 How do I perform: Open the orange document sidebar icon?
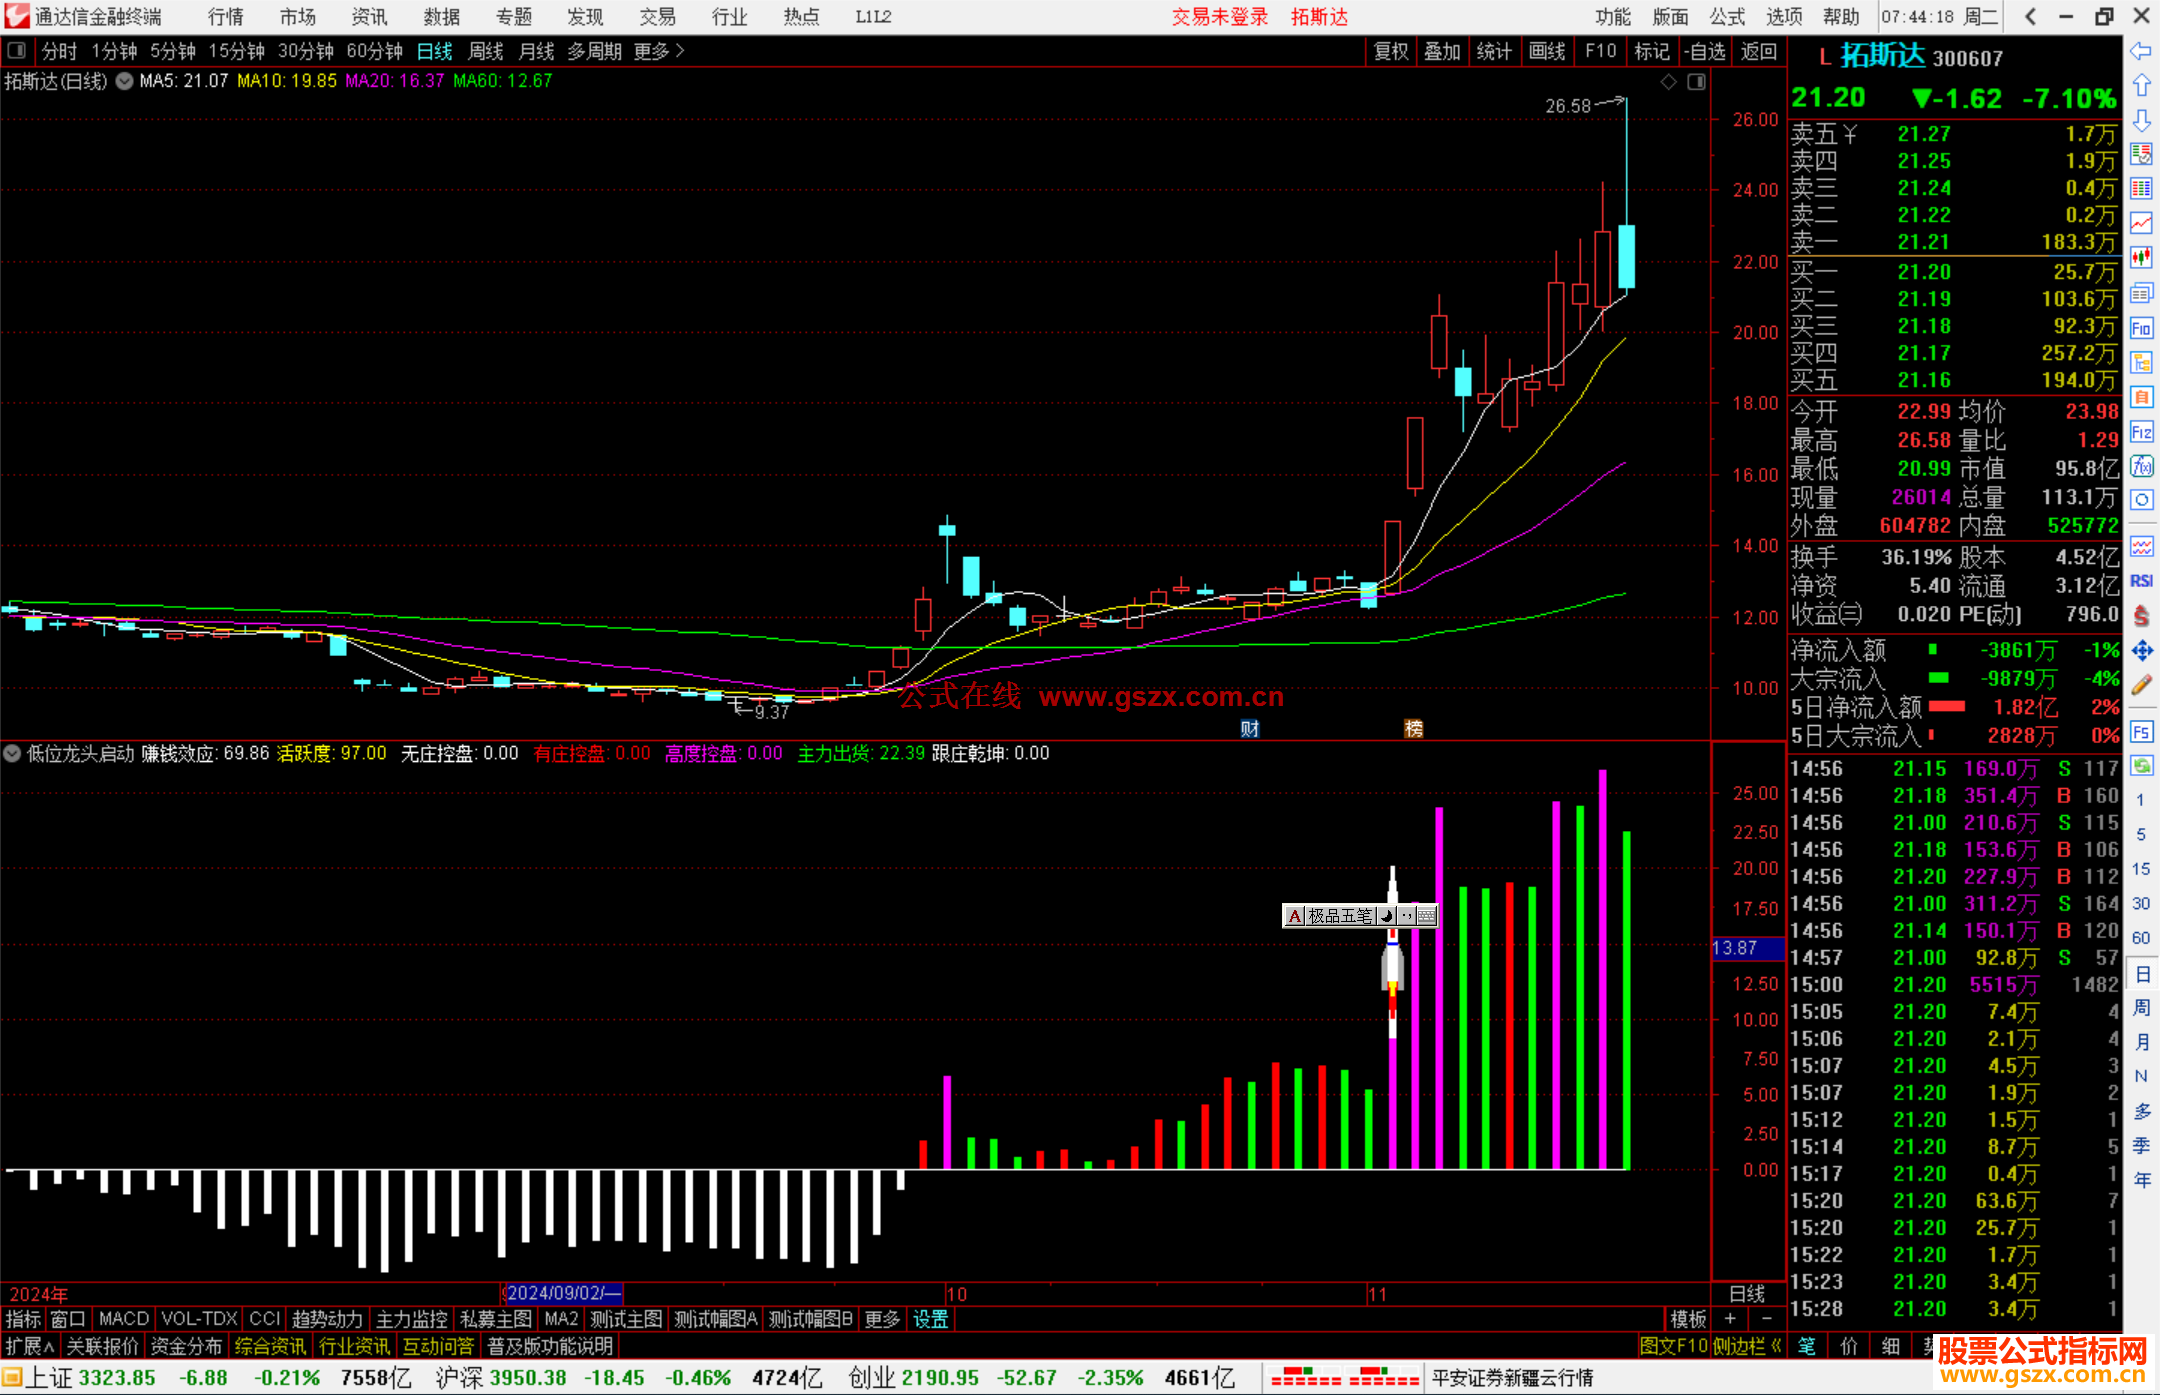pyautogui.click(x=2141, y=397)
